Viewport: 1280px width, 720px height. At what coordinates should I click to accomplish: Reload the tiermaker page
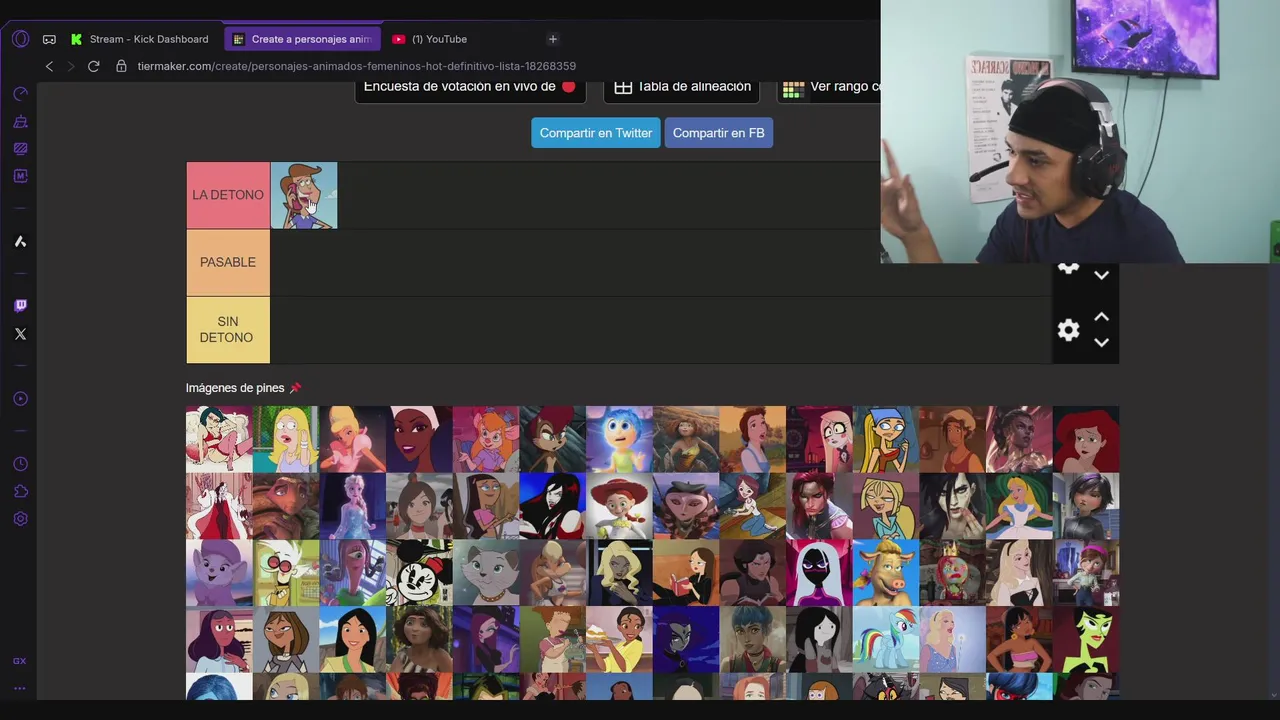[x=93, y=66]
